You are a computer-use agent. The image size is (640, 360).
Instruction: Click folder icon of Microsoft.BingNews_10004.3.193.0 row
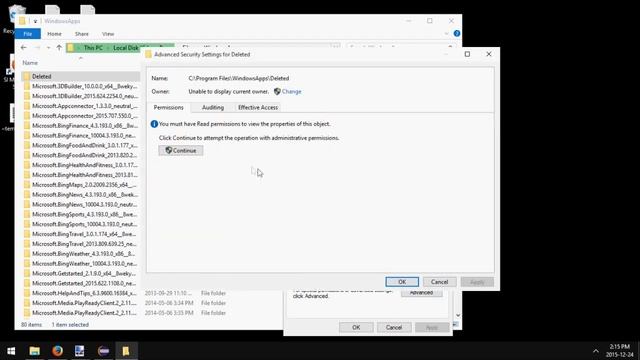pyautogui.click(x=27, y=204)
